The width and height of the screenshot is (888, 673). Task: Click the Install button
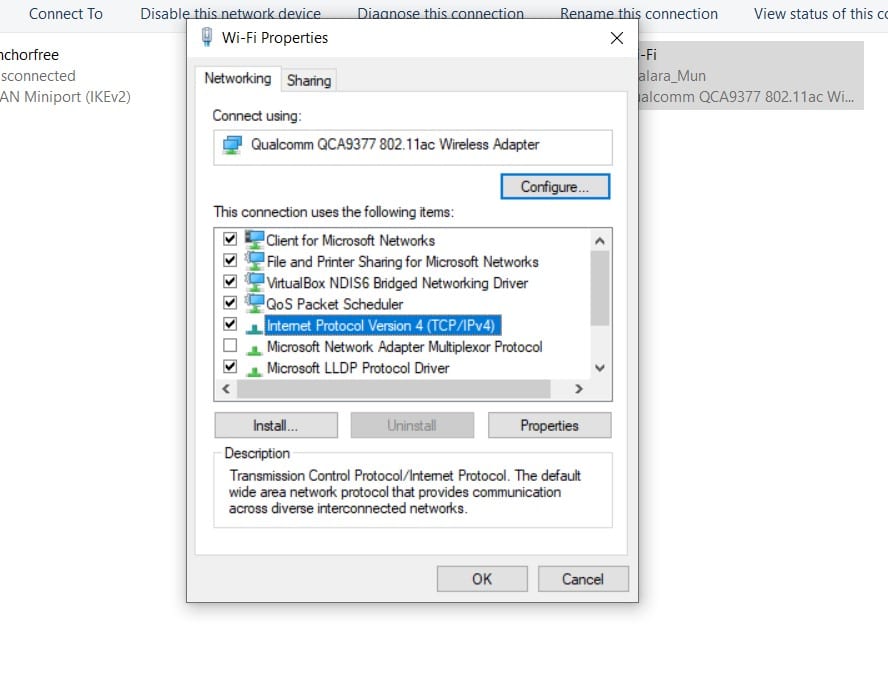[x=276, y=425]
